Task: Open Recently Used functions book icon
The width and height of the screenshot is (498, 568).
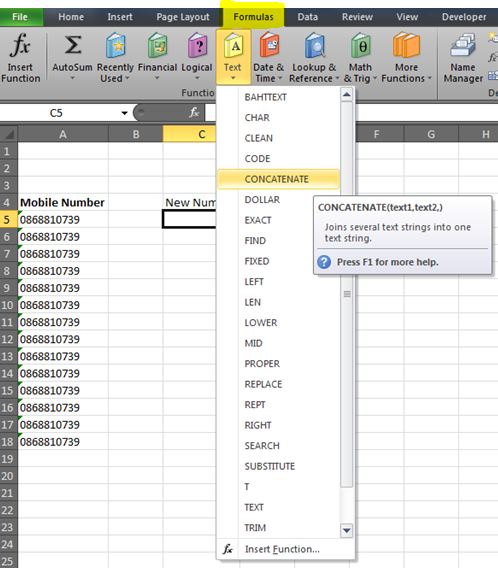Action: [116, 46]
